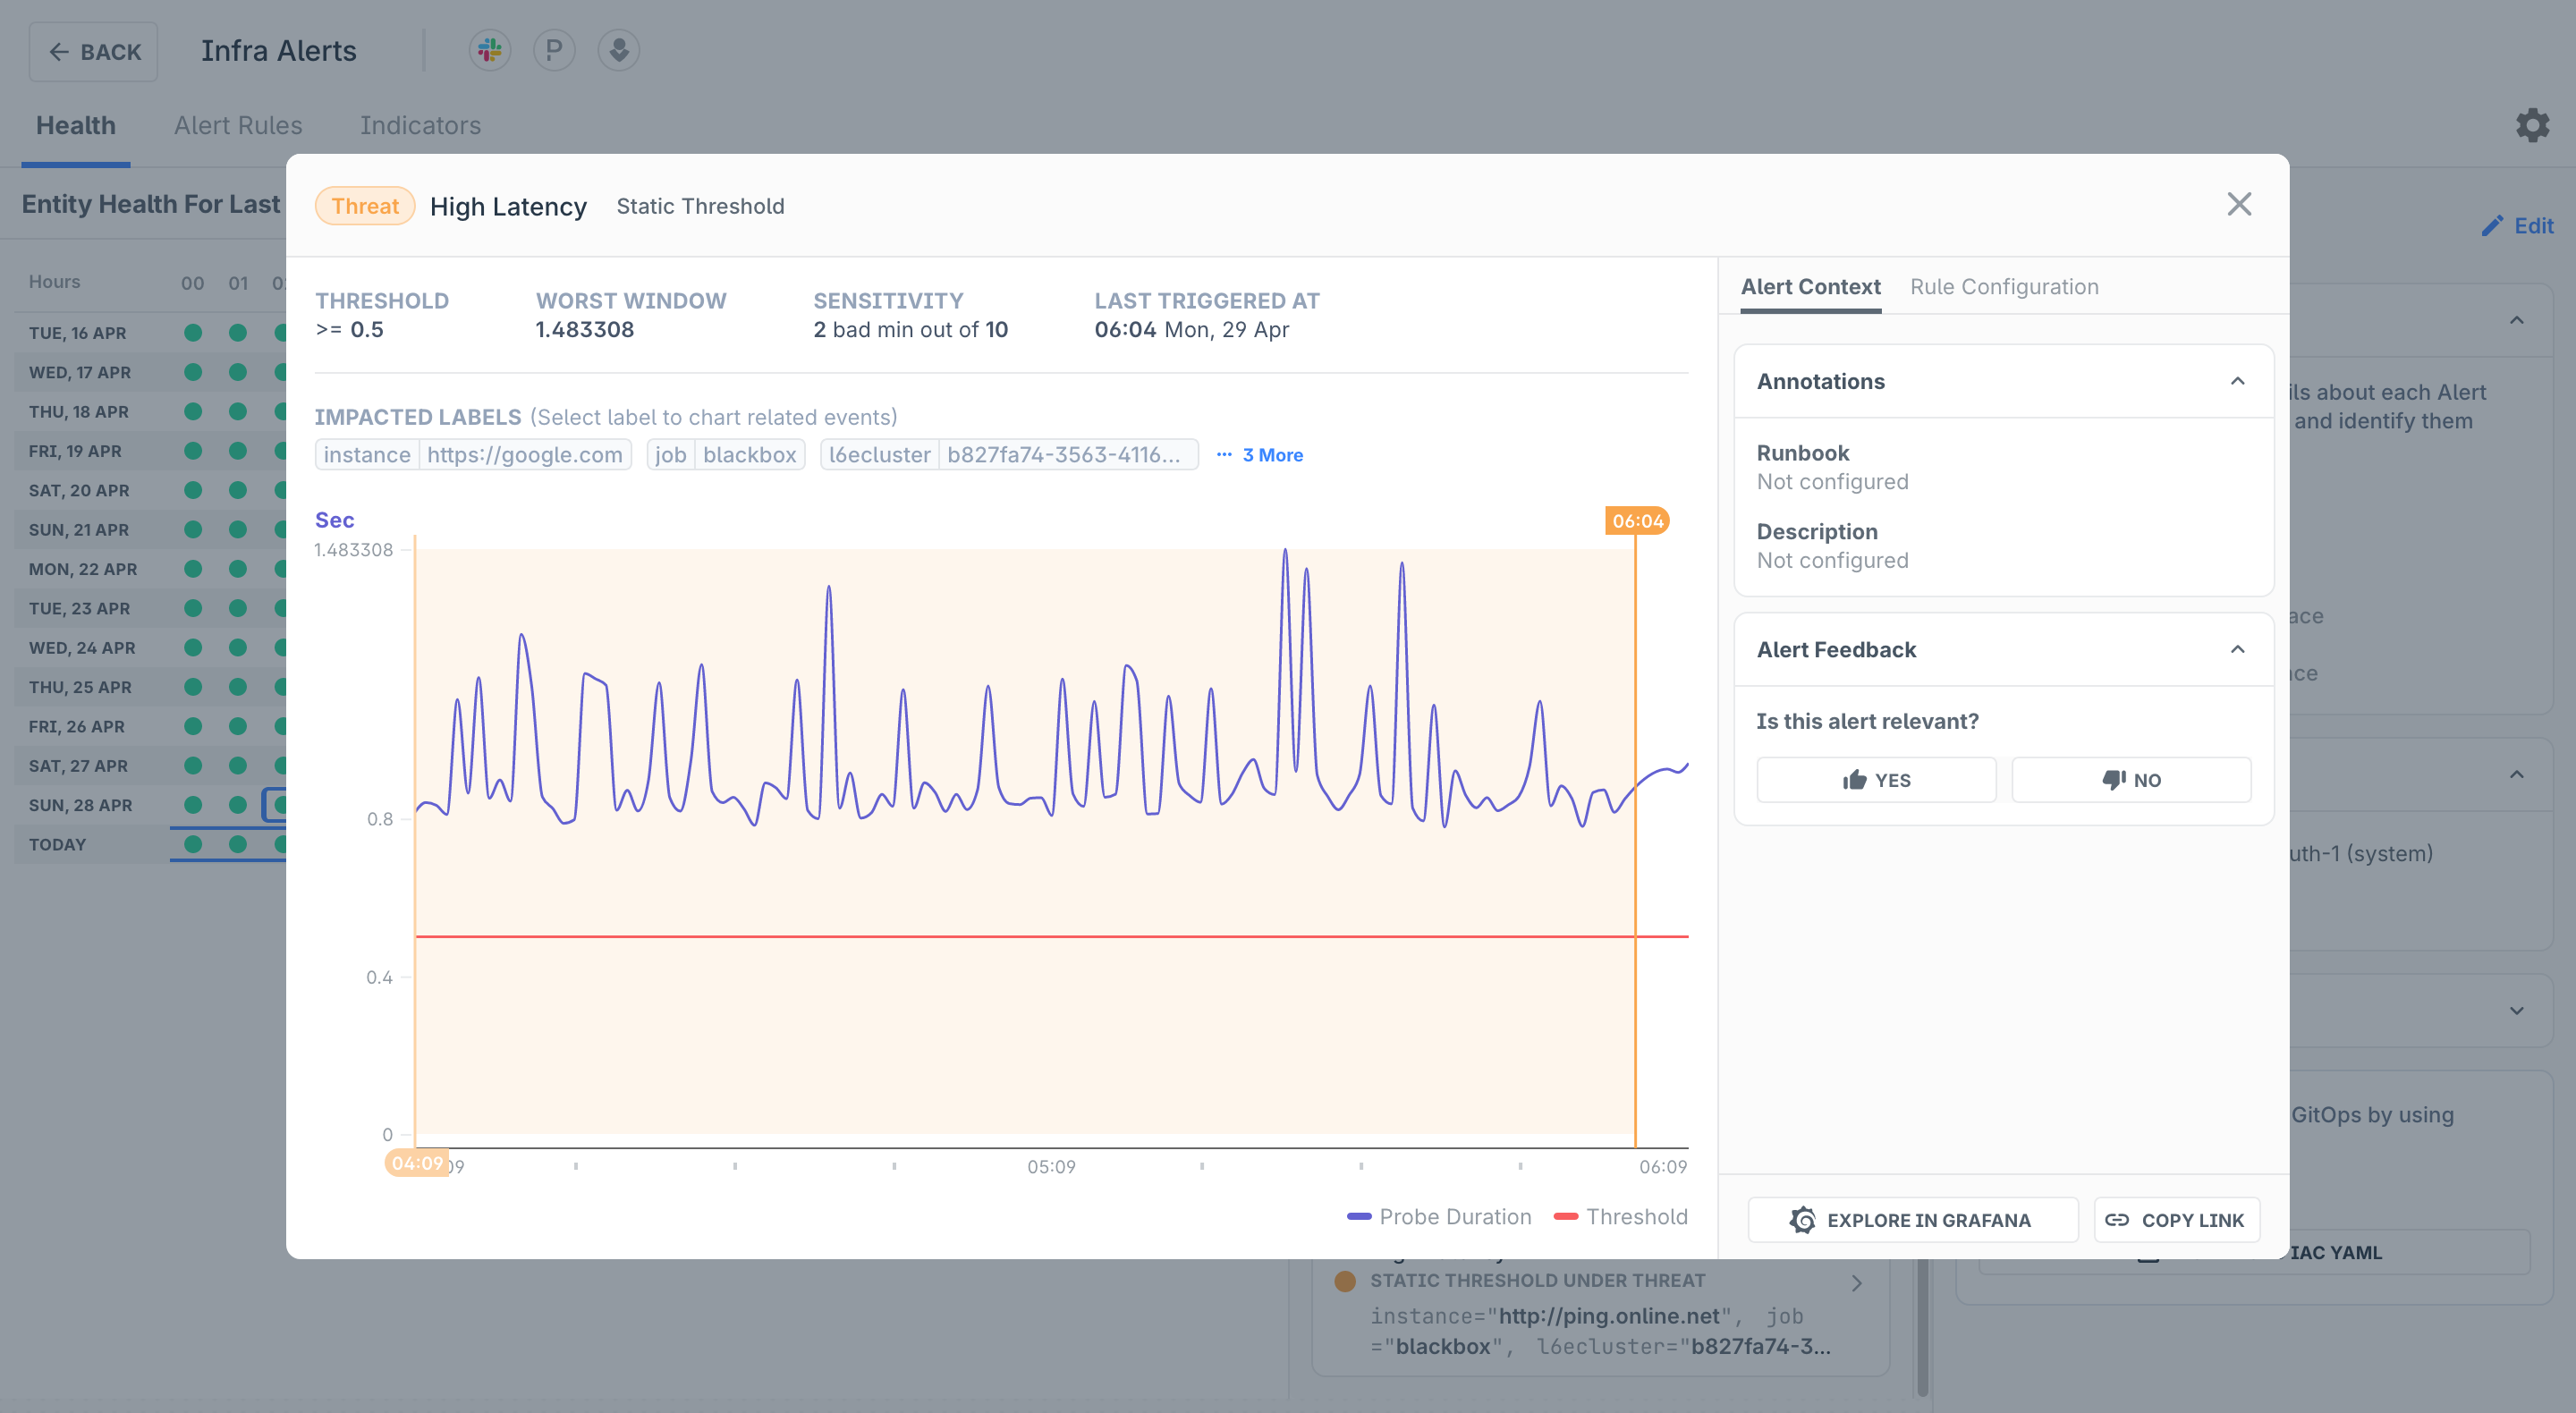Viewport: 2576px width, 1413px height.
Task: Click the Slack integration icon
Action: coord(490,50)
